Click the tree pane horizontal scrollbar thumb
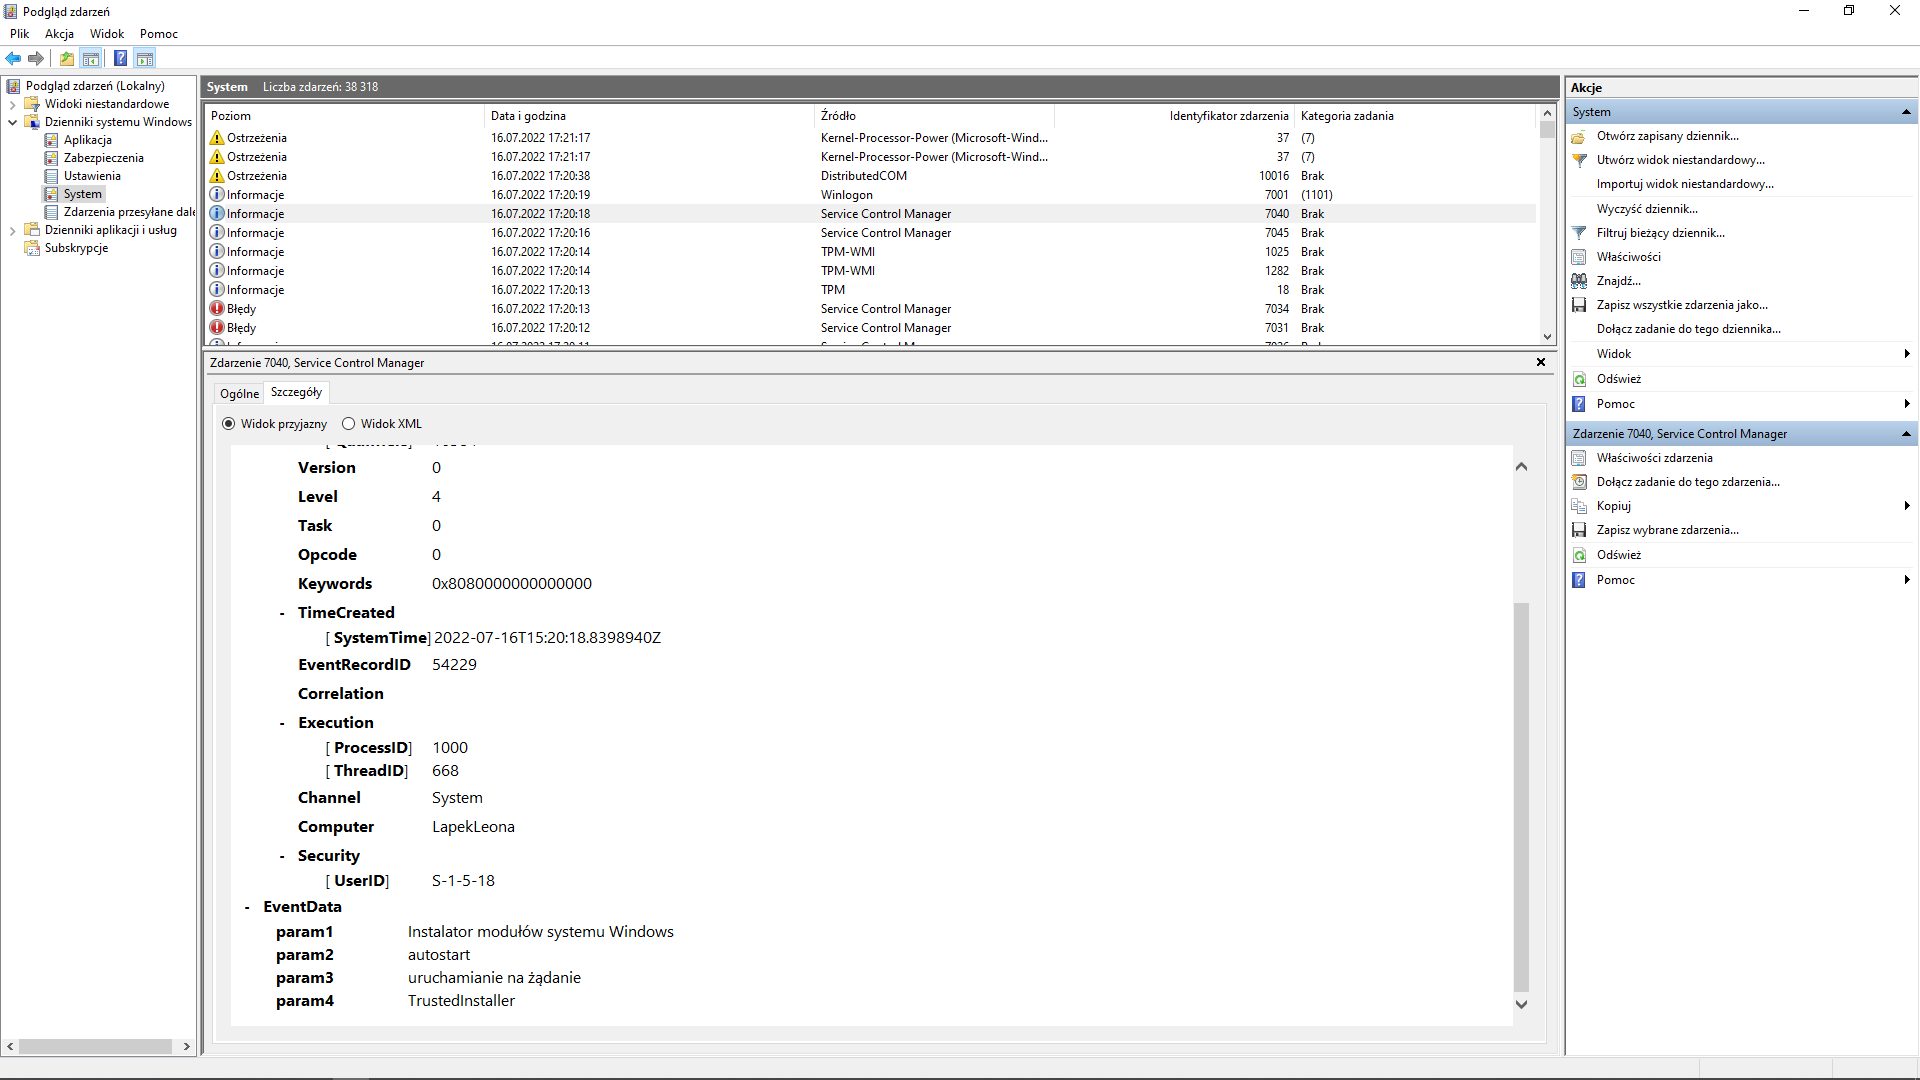The height and width of the screenshot is (1080, 1920). coord(95,1046)
